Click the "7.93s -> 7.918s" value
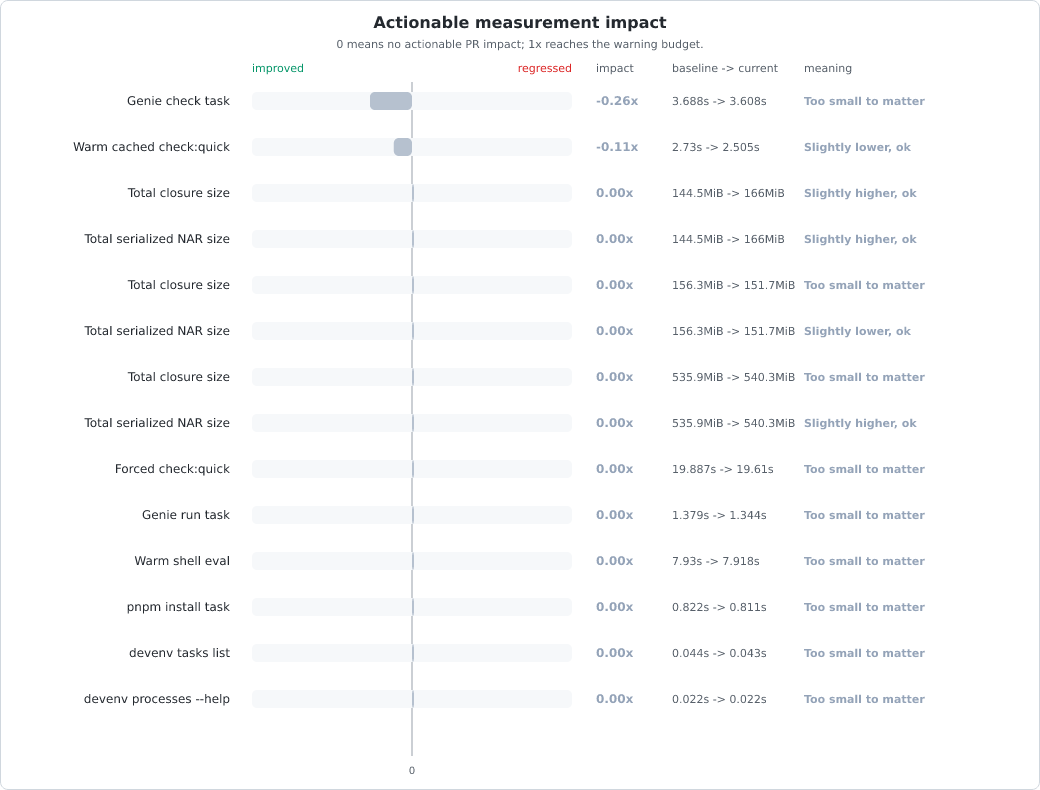 point(716,560)
